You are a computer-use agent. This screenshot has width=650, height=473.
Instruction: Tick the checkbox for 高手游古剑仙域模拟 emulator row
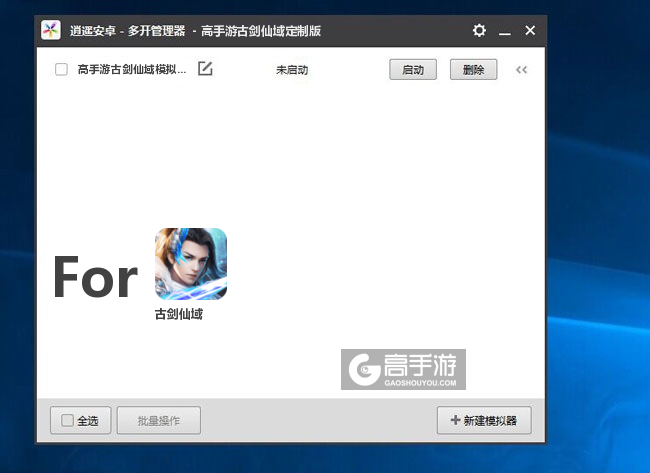61,69
